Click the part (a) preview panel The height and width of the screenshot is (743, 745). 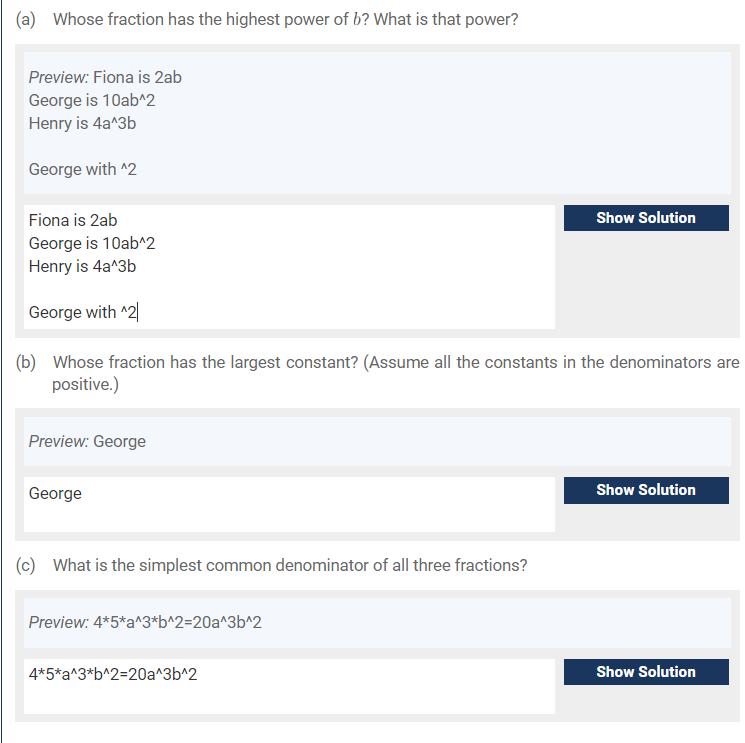tap(377, 123)
